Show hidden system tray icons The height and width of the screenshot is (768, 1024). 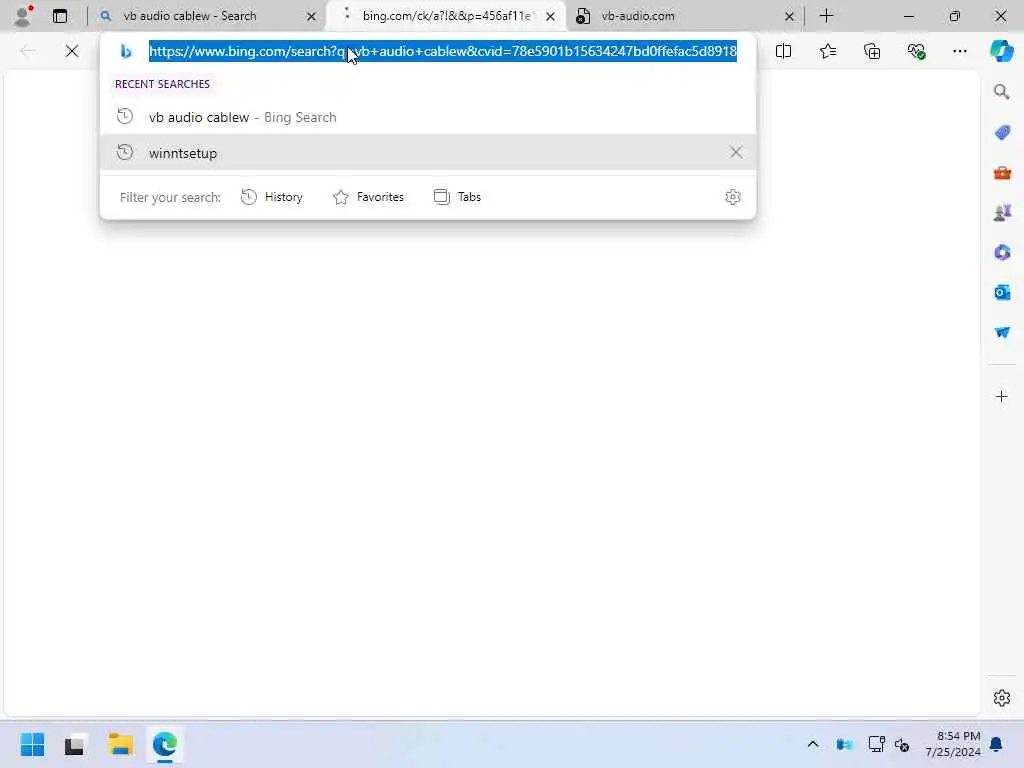pyautogui.click(x=812, y=744)
